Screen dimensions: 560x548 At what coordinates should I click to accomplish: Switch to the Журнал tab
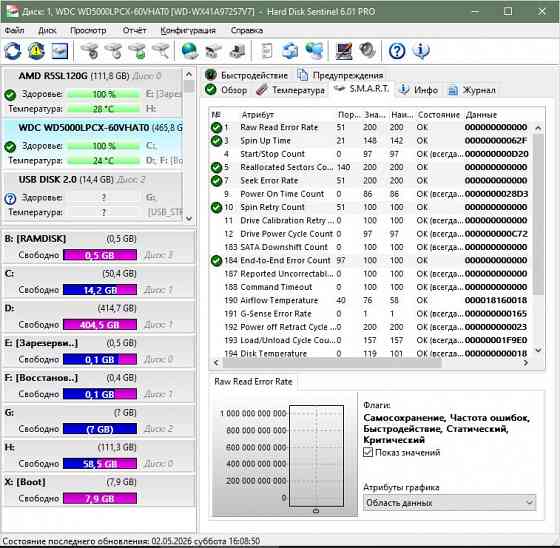click(471, 90)
